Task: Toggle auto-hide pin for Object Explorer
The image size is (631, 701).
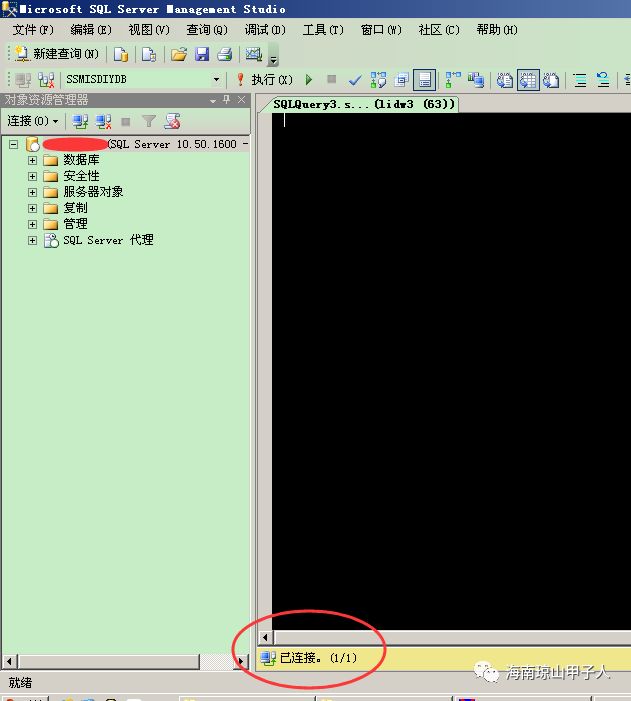Action: click(227, 100)
